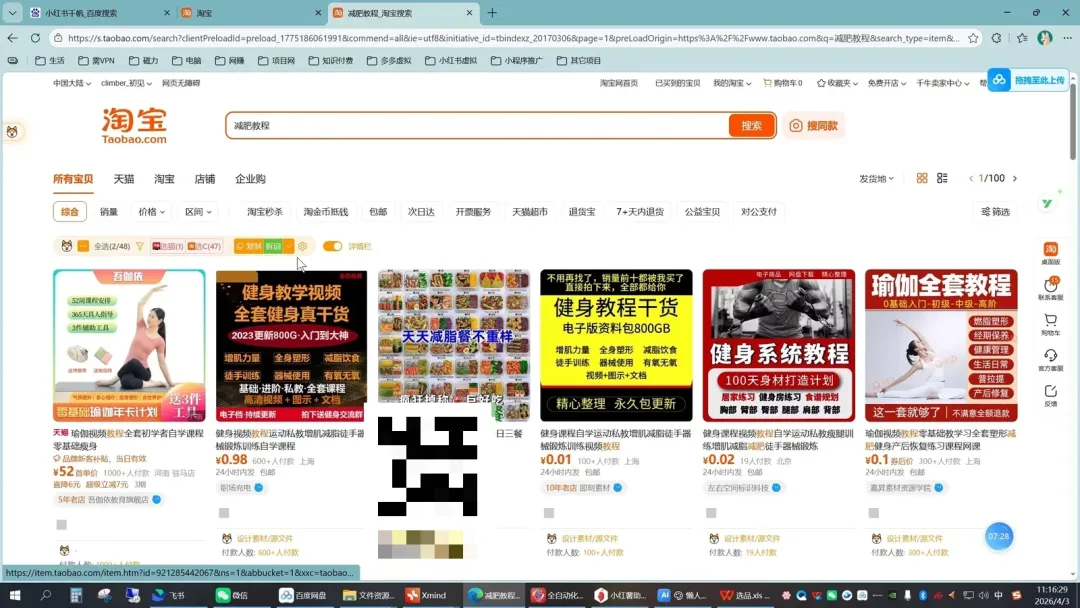Expand the climber_初见 account dropdown

(x=126, y=83)
